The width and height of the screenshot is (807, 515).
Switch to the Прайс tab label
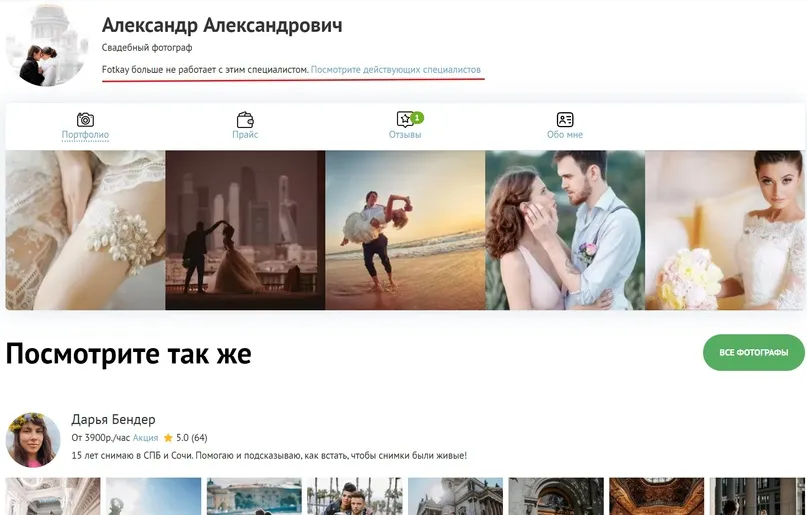tap(245, 135)
